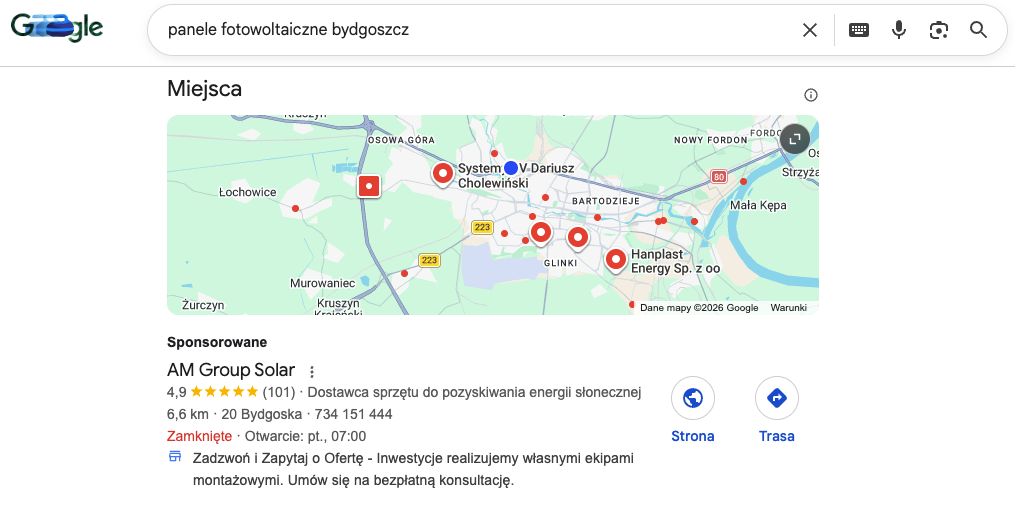Start voice search with microphone icon
The width and height of the screenshot is (1015, 505).
click(x=898, y=30)
